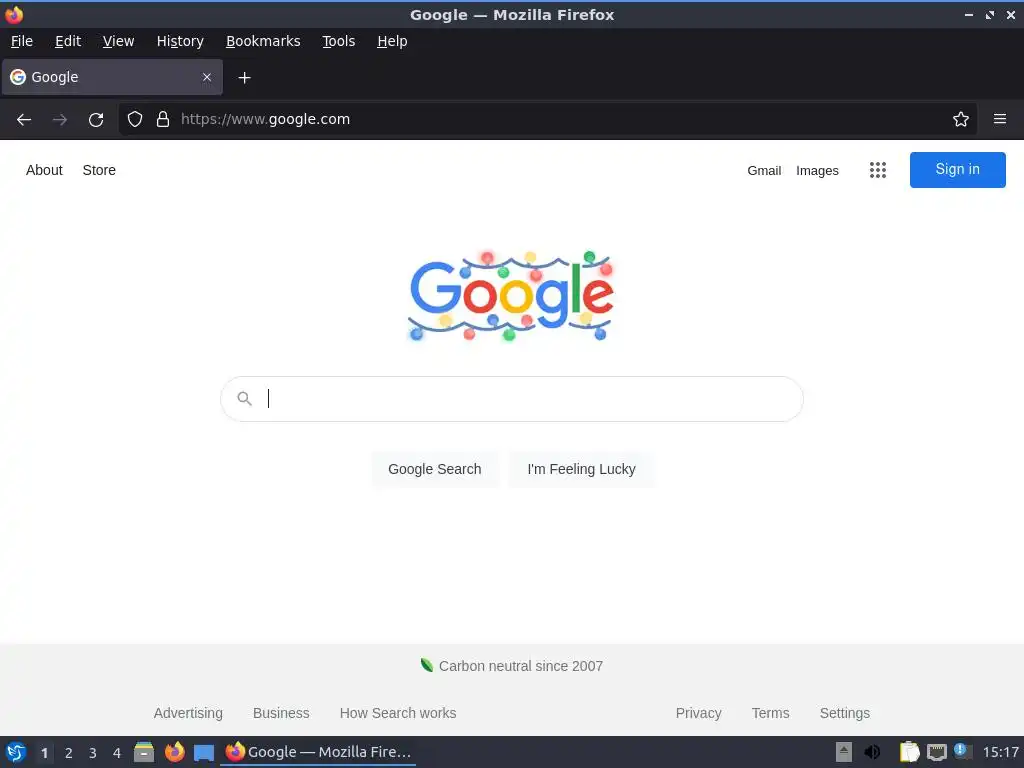Screen dimensions: 1024x768
Task: Click the magnifier icon in search box
Action: coord(244,398)
